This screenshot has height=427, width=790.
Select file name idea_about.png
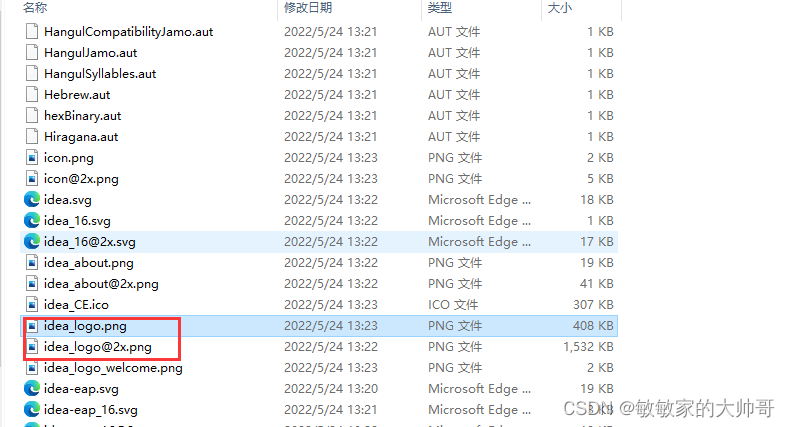(89, 263)
